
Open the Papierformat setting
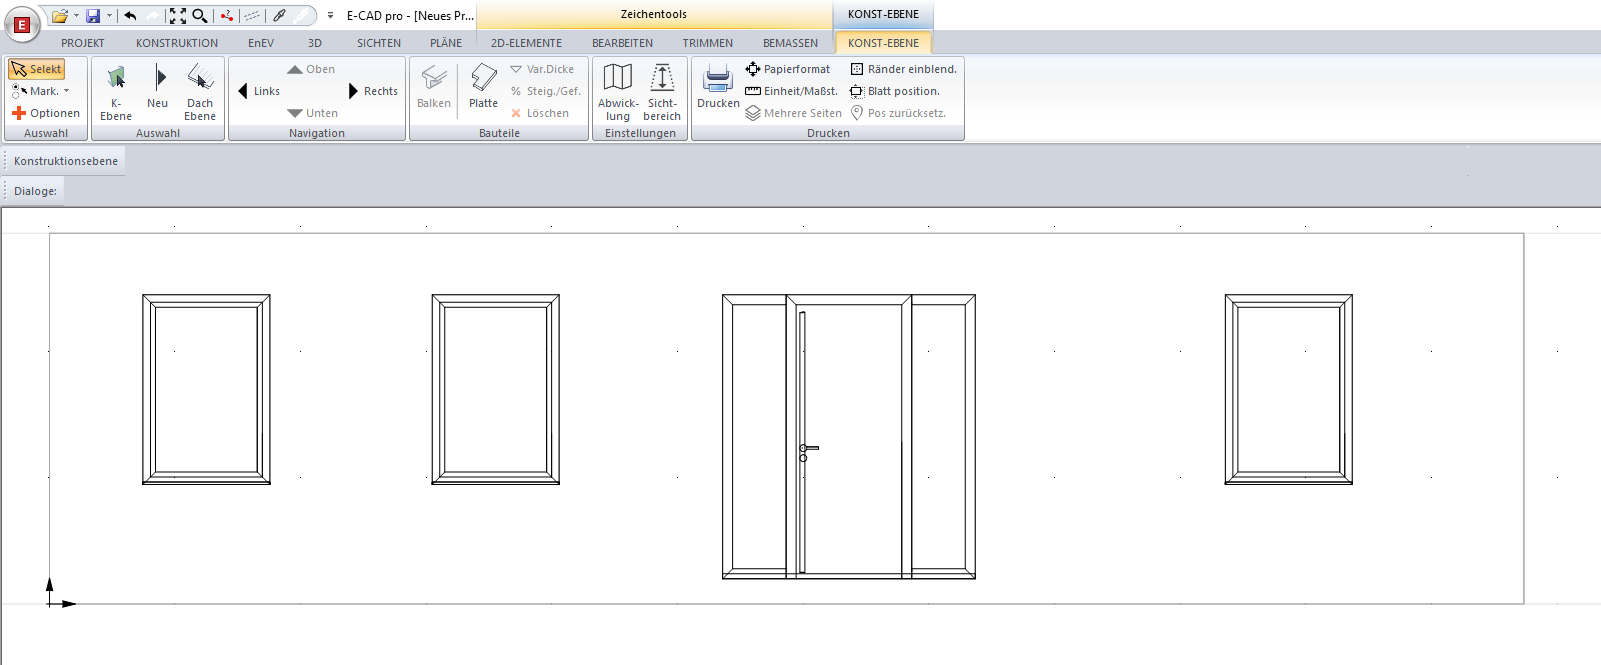[x=788, y=69]
